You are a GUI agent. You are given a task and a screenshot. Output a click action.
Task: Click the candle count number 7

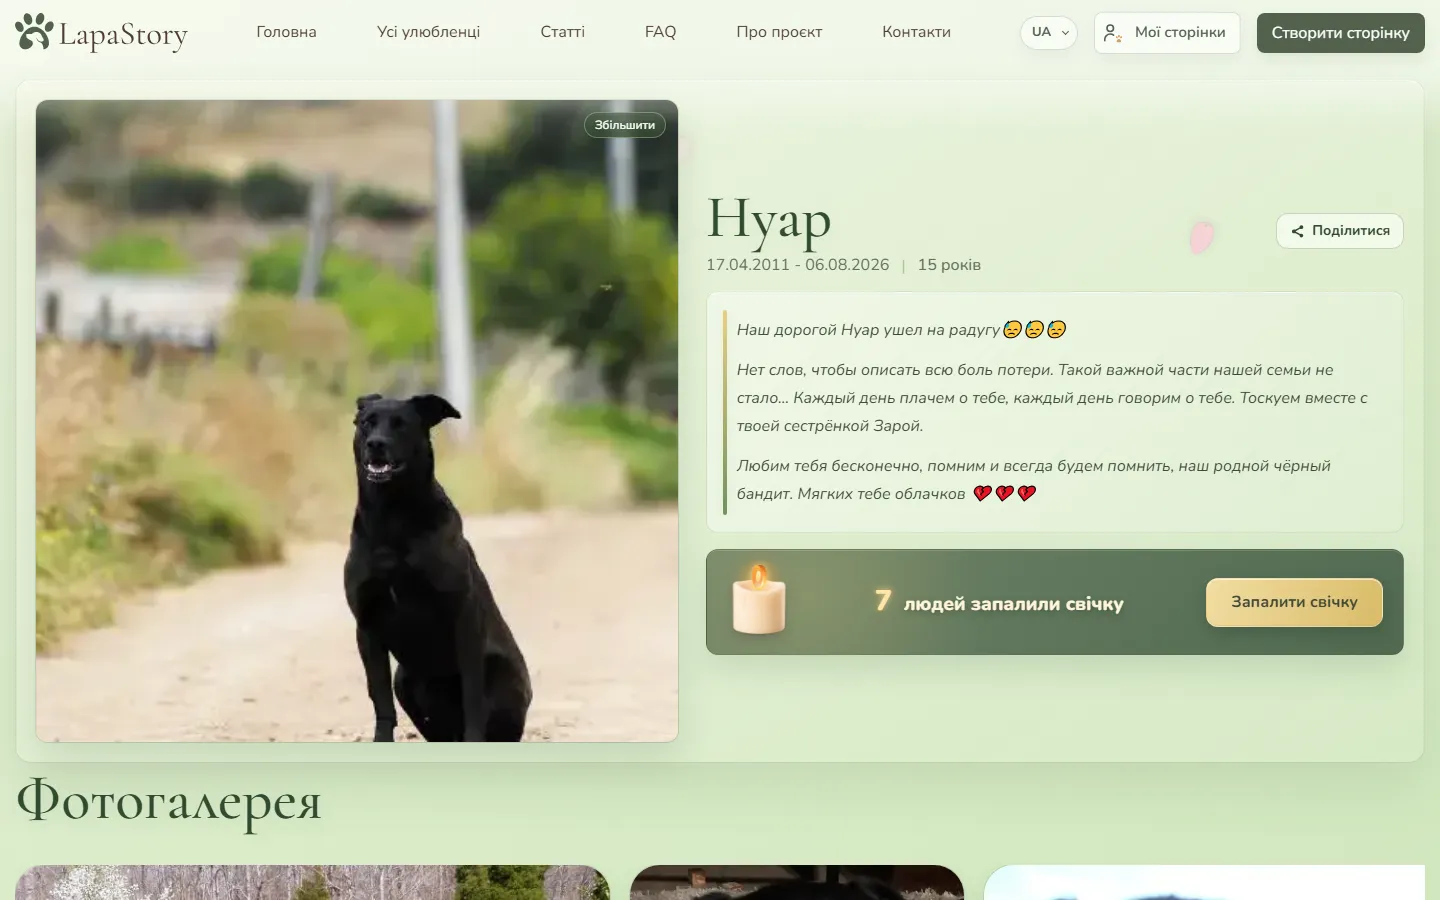click(x=882, y=600)
